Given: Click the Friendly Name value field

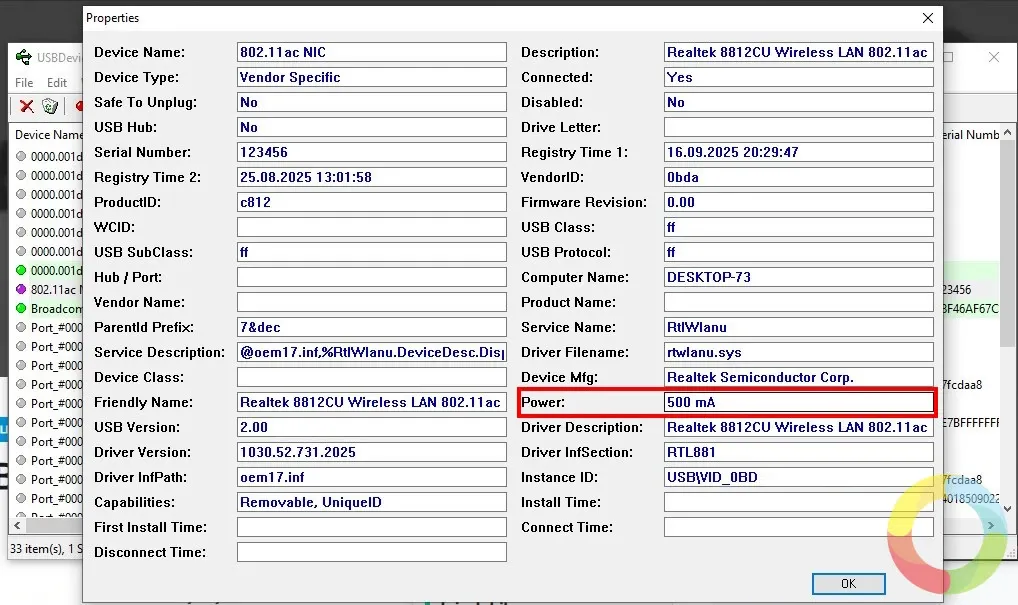Looking at the screenshot, I should [x=371, y=402].
